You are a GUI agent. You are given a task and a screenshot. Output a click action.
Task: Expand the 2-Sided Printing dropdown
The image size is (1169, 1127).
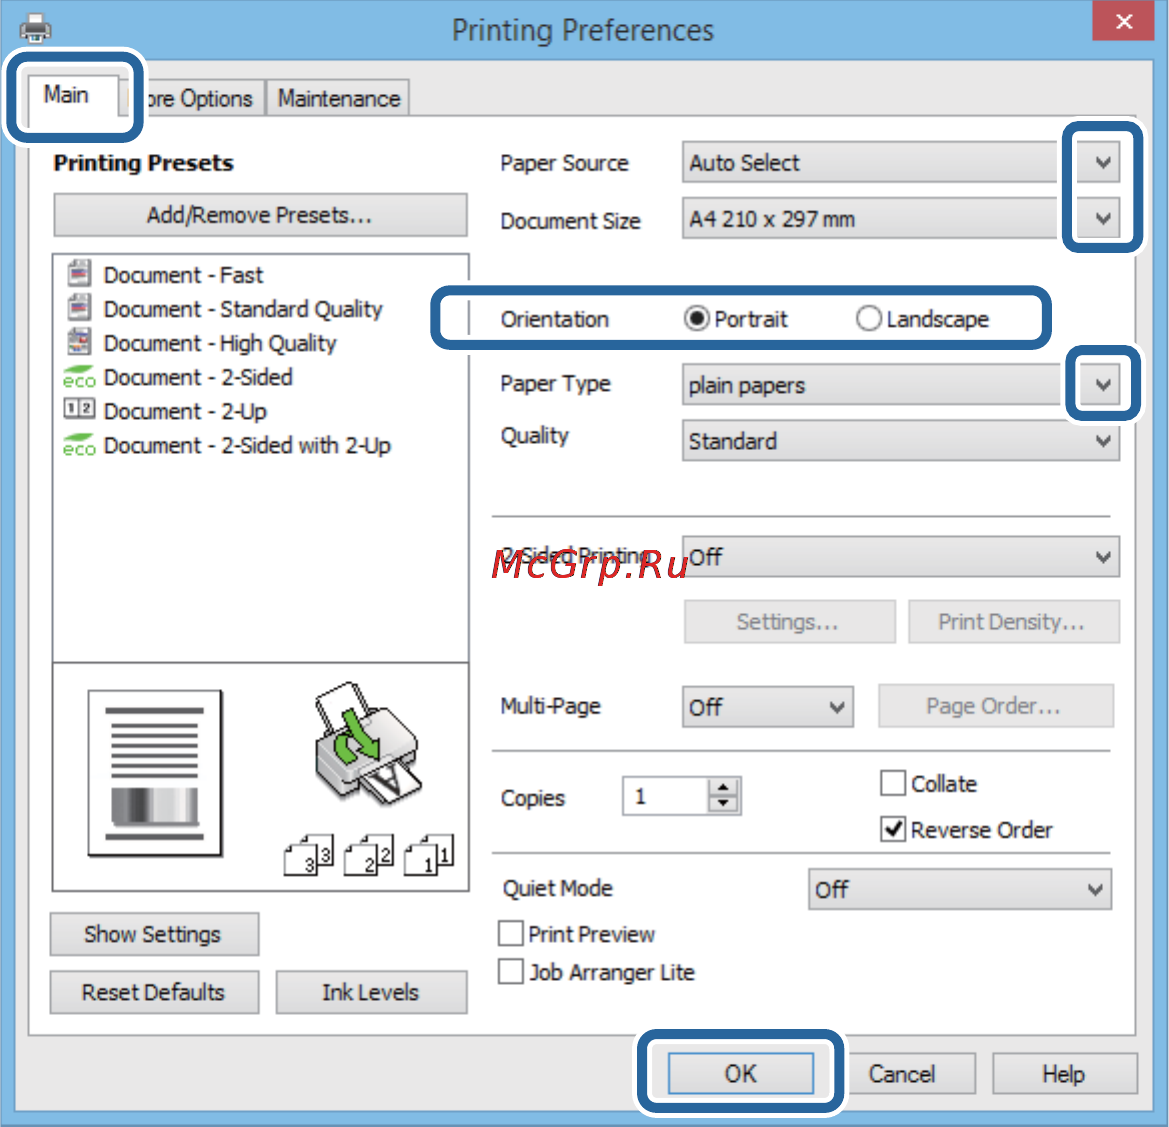(x=901, y=557)
